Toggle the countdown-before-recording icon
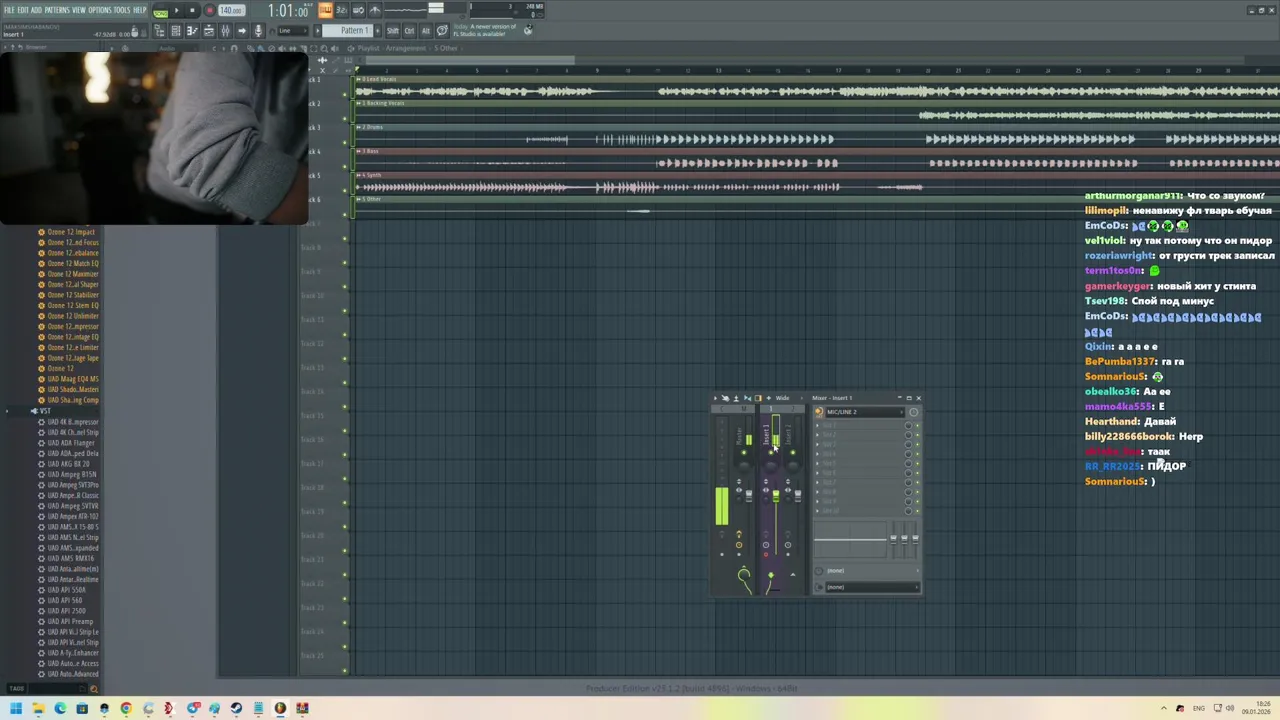1280x720 pixels. [x=342, y=10]
